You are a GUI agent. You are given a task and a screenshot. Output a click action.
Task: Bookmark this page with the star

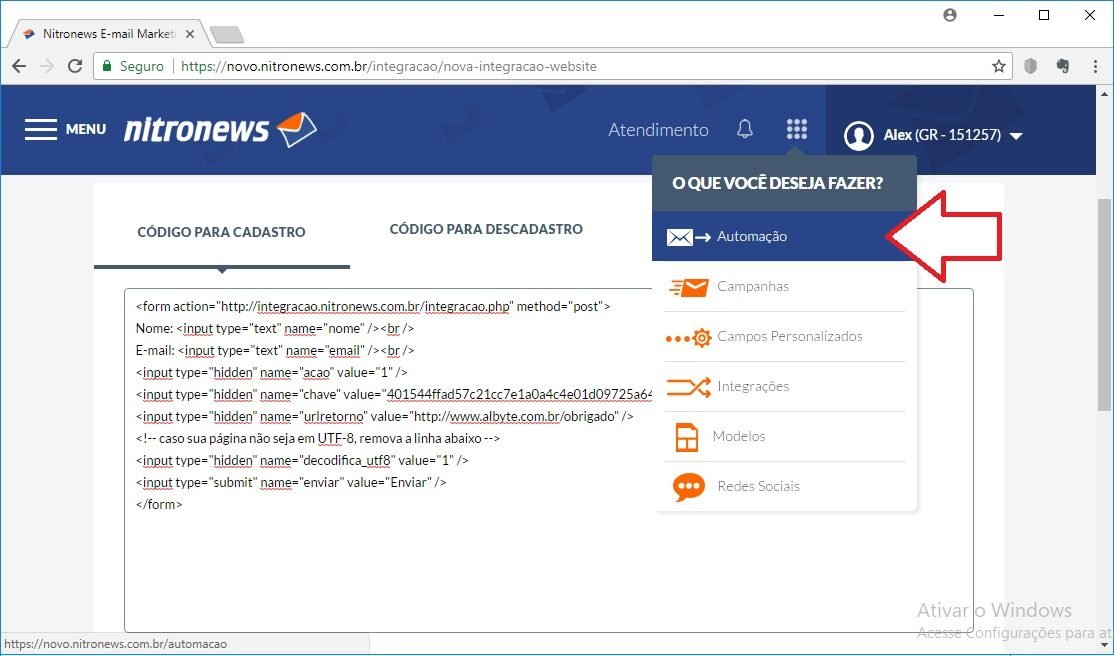tap(999, 66)
